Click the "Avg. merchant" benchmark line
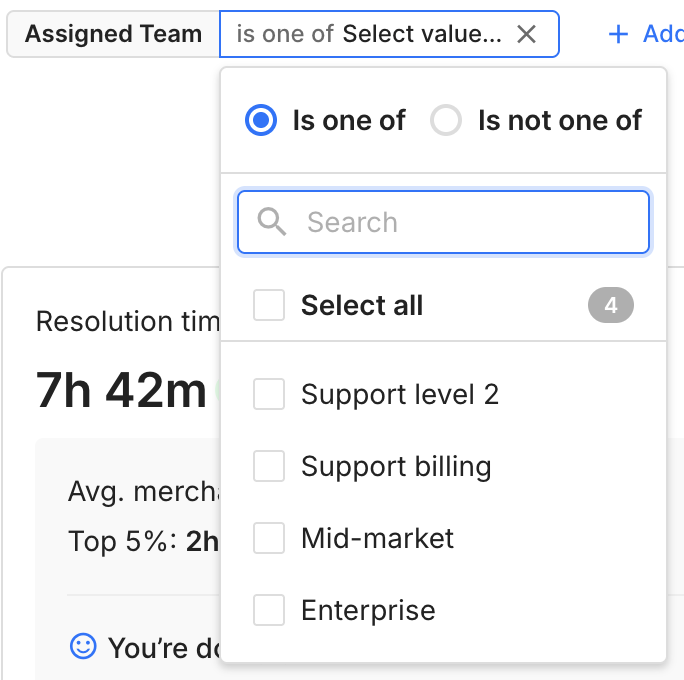This screenshot has width=684, height=680. click(143, 491)
